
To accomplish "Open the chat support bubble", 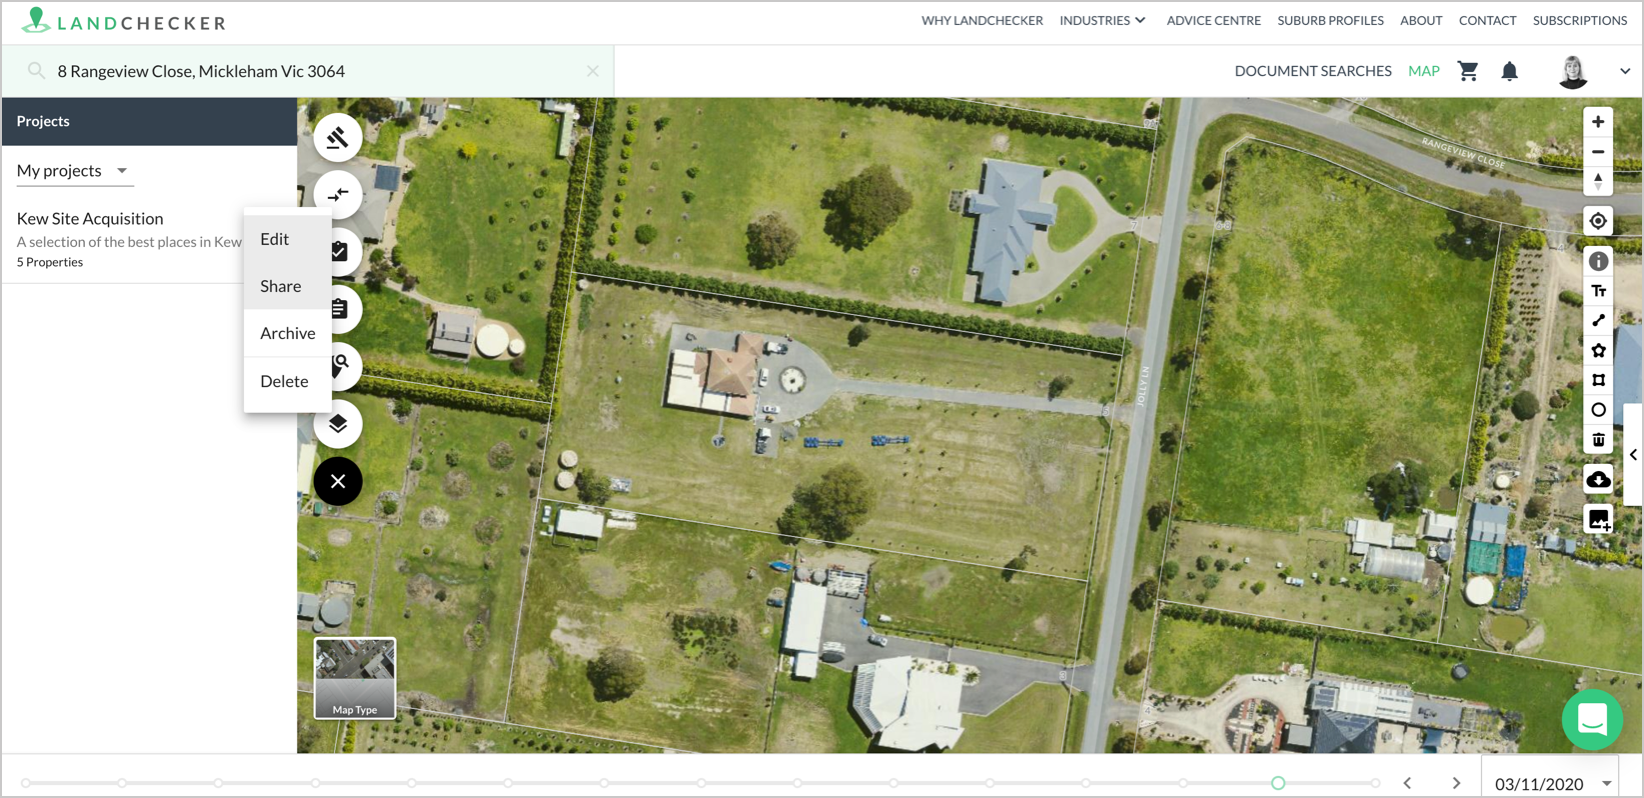I will (x=1592, y=720).
